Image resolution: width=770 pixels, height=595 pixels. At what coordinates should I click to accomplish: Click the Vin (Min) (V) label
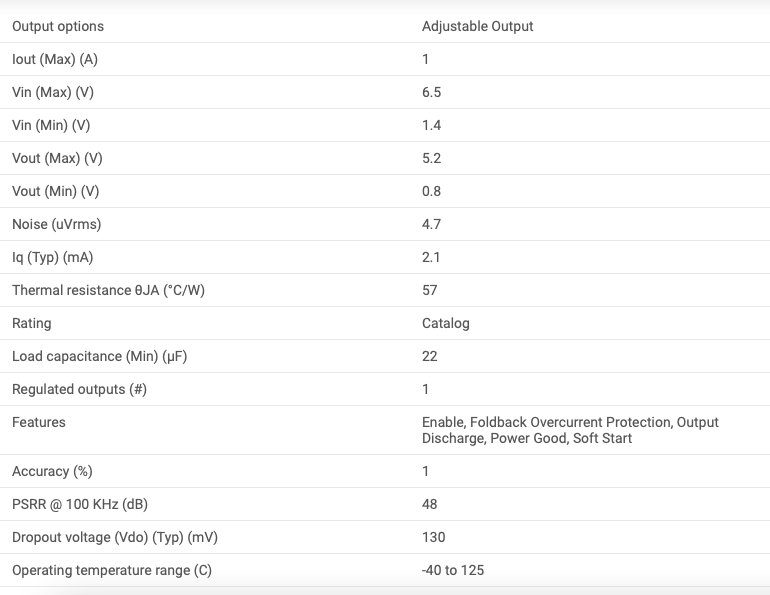pyautogui.click(x=51, y=125)
